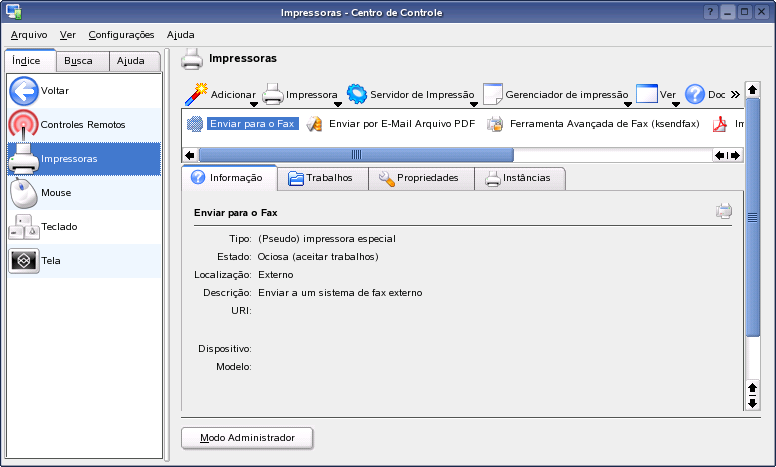776x467 pixels.
Task: Switch to the Busca tab
Action: 82,61
